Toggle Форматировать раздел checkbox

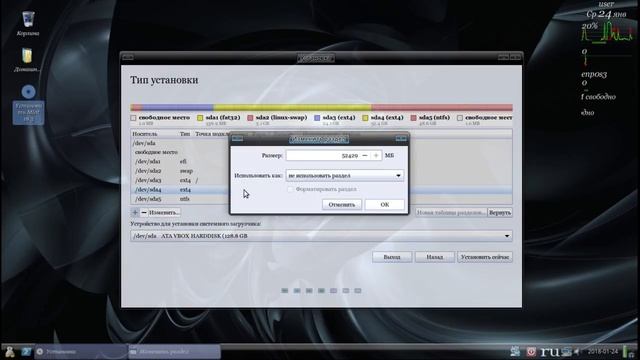(x=290, y=189)
